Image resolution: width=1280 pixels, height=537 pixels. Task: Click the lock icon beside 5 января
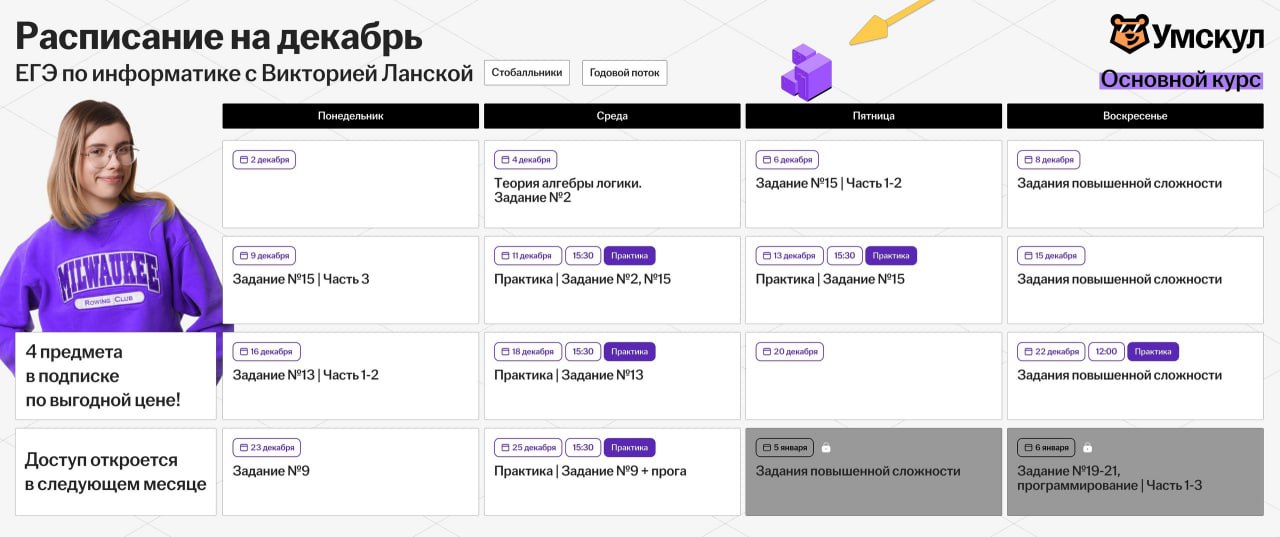point(826,448)
